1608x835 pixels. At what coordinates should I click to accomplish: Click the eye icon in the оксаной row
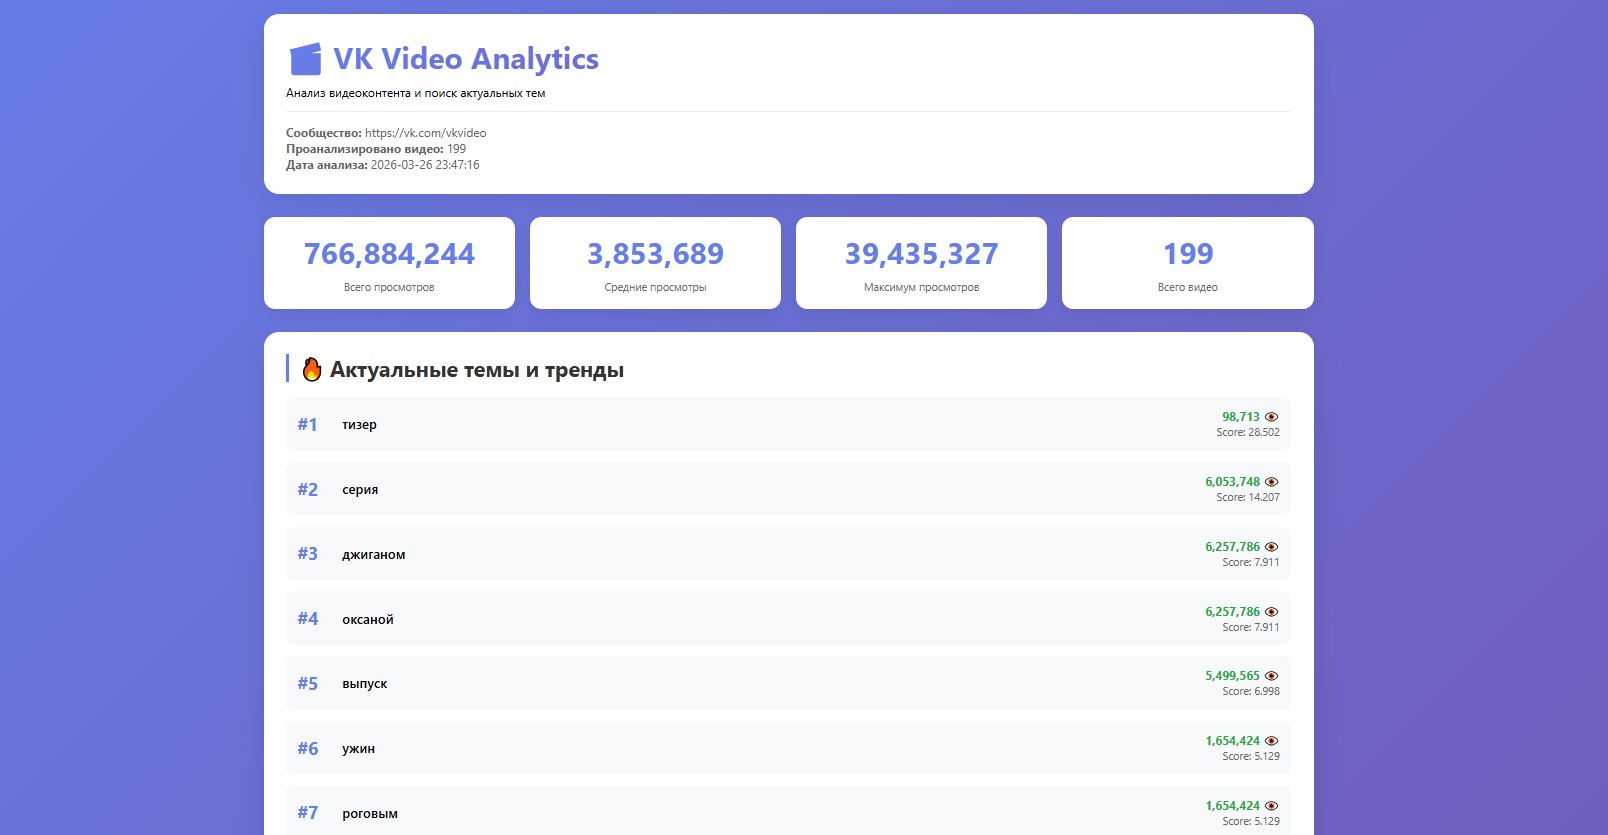coord(1271,612)
